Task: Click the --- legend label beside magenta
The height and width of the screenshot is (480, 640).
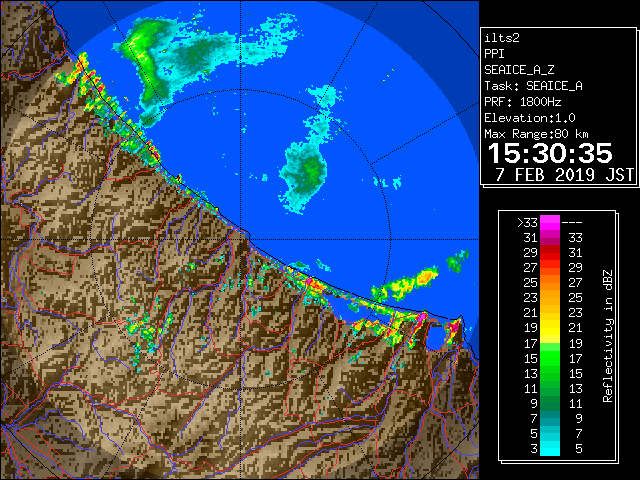Action: 572,223
